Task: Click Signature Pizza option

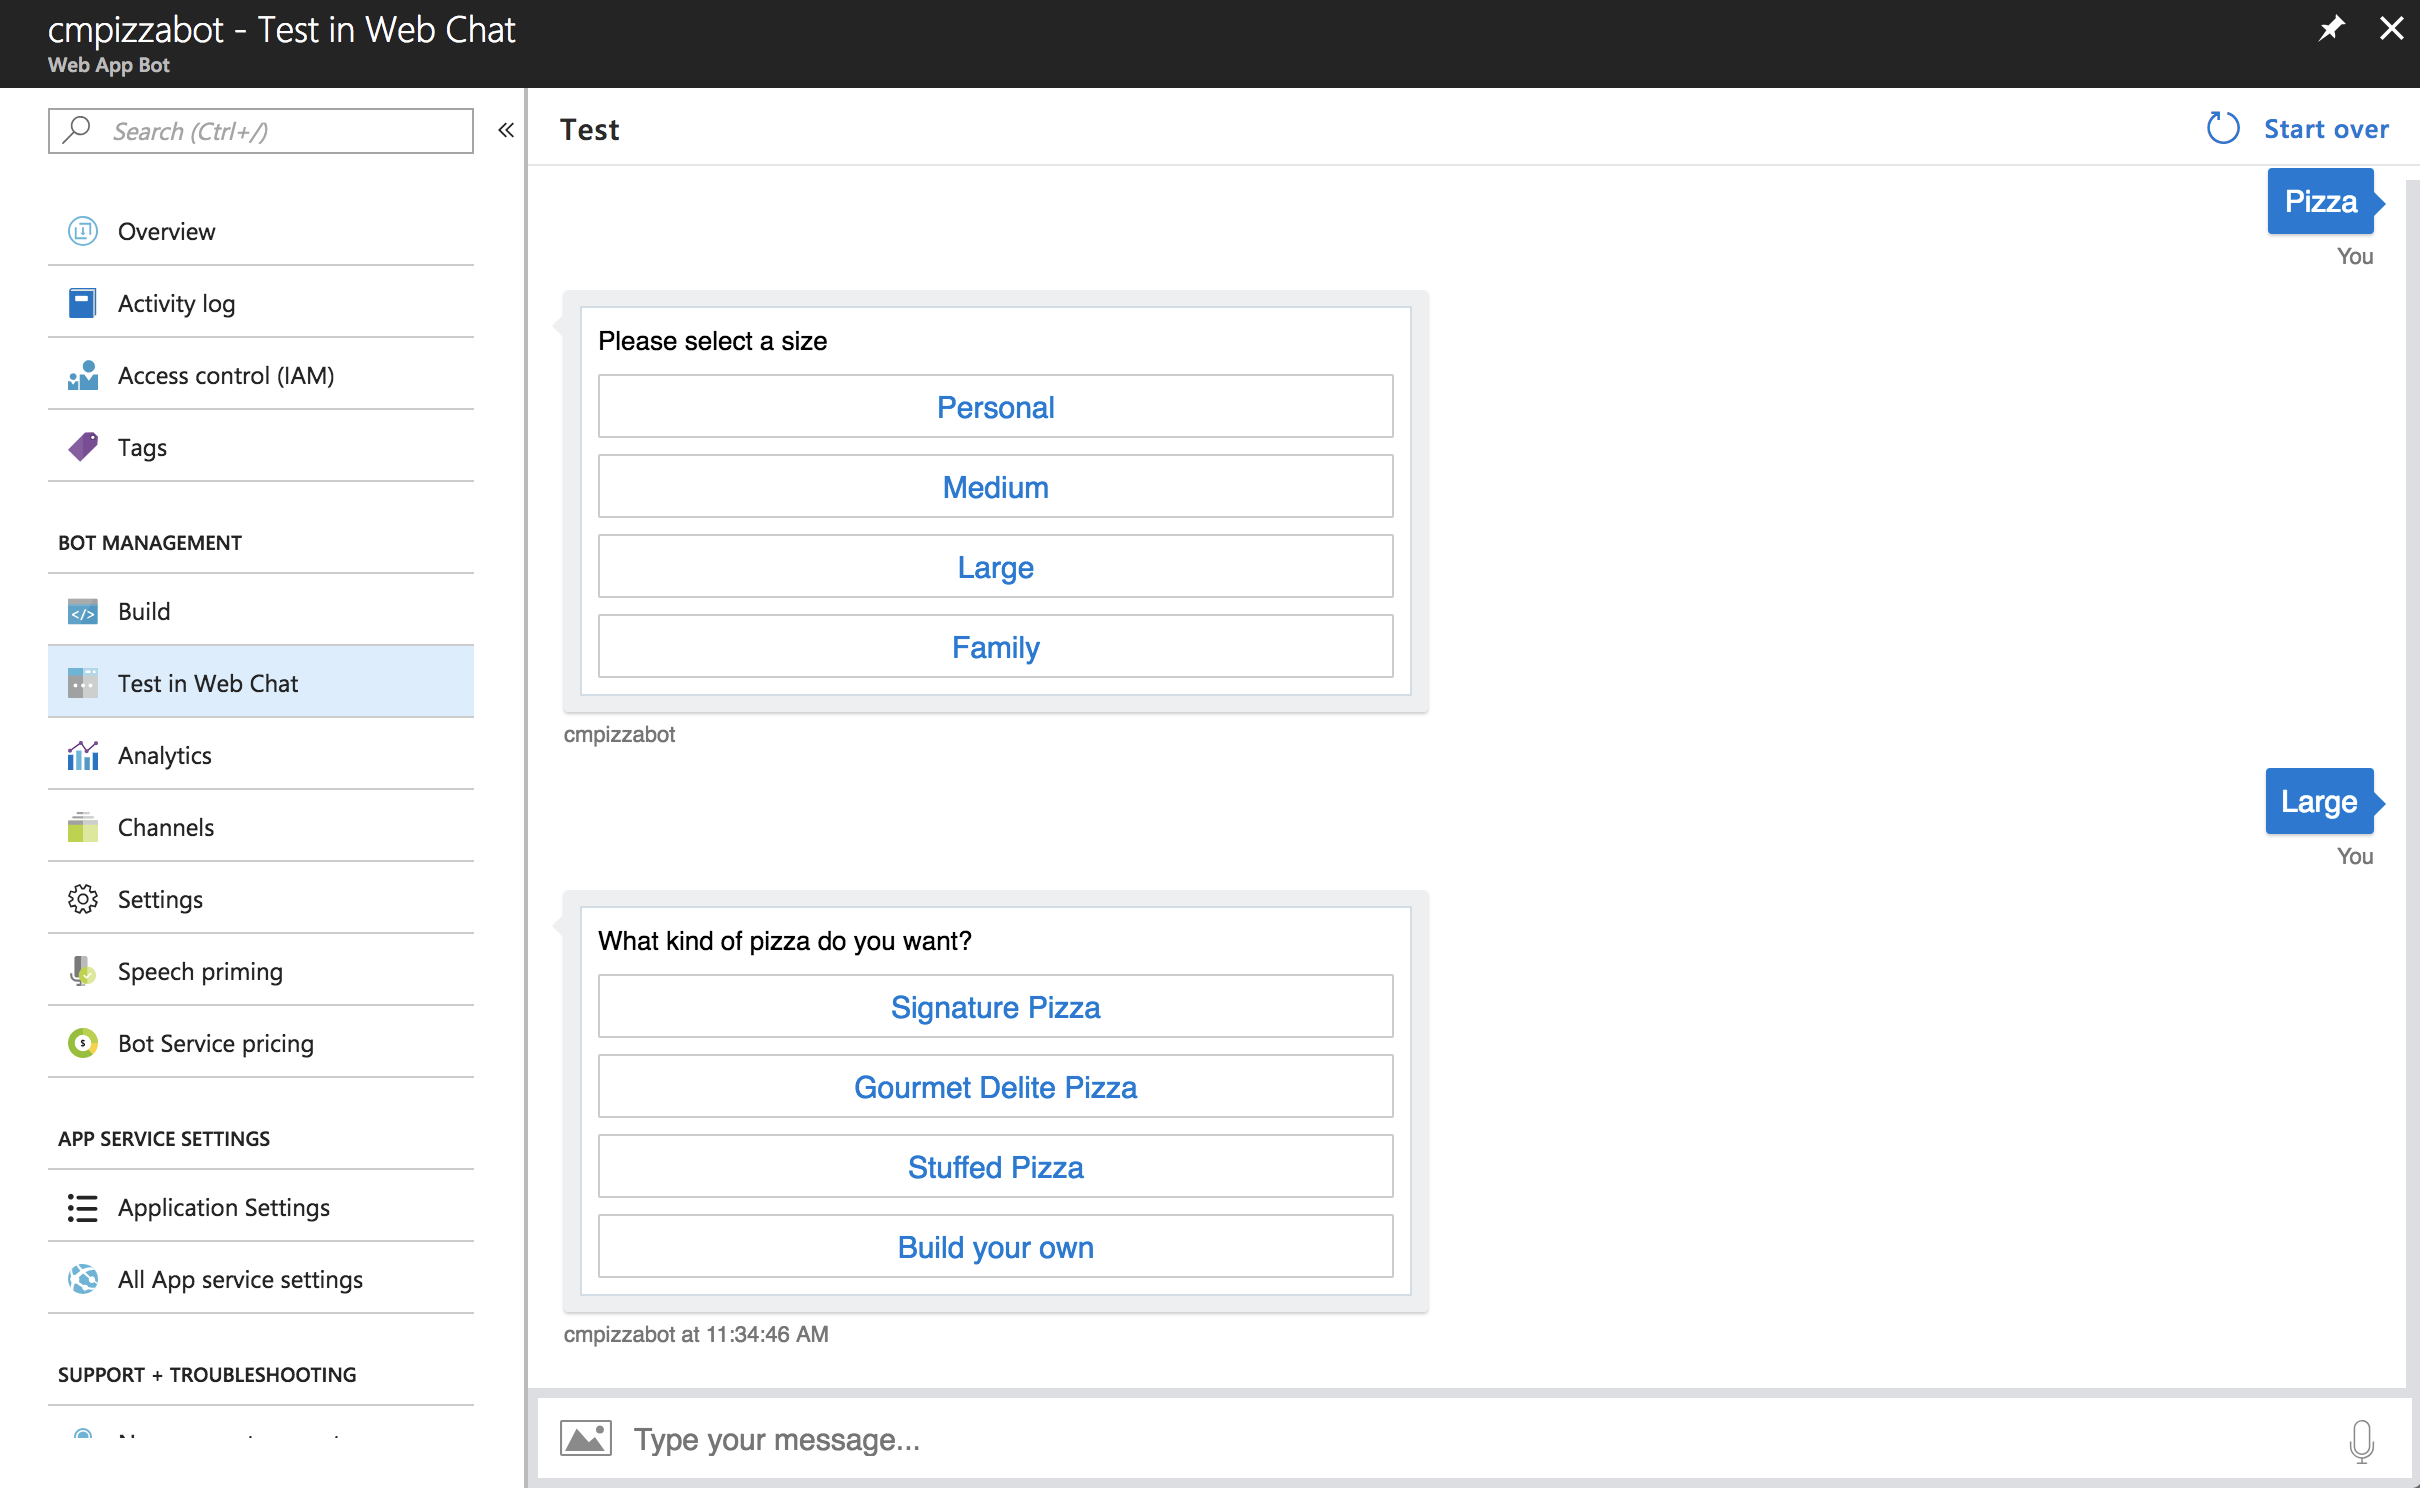Action: click(996, 1006)
